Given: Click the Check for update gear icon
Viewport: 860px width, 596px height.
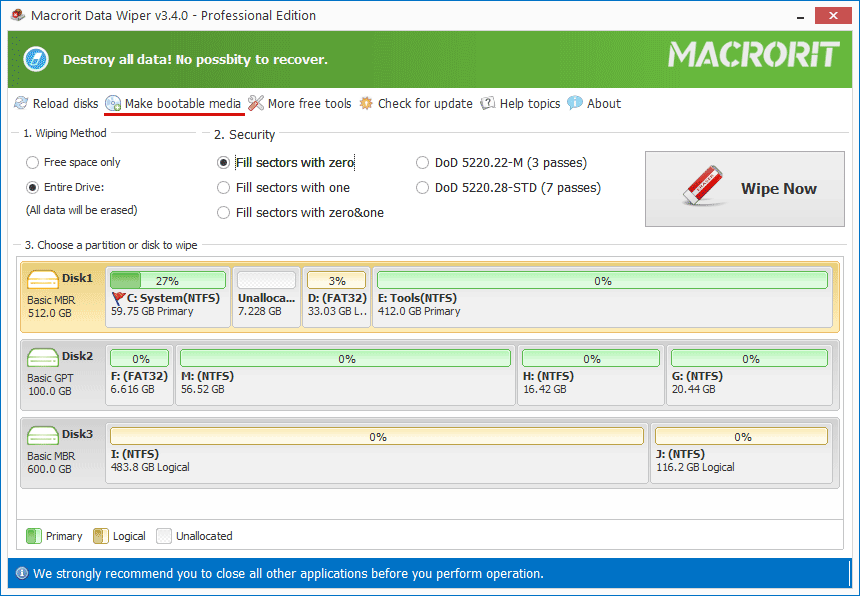Looking at the screenshot, I should tap(366, 103).
